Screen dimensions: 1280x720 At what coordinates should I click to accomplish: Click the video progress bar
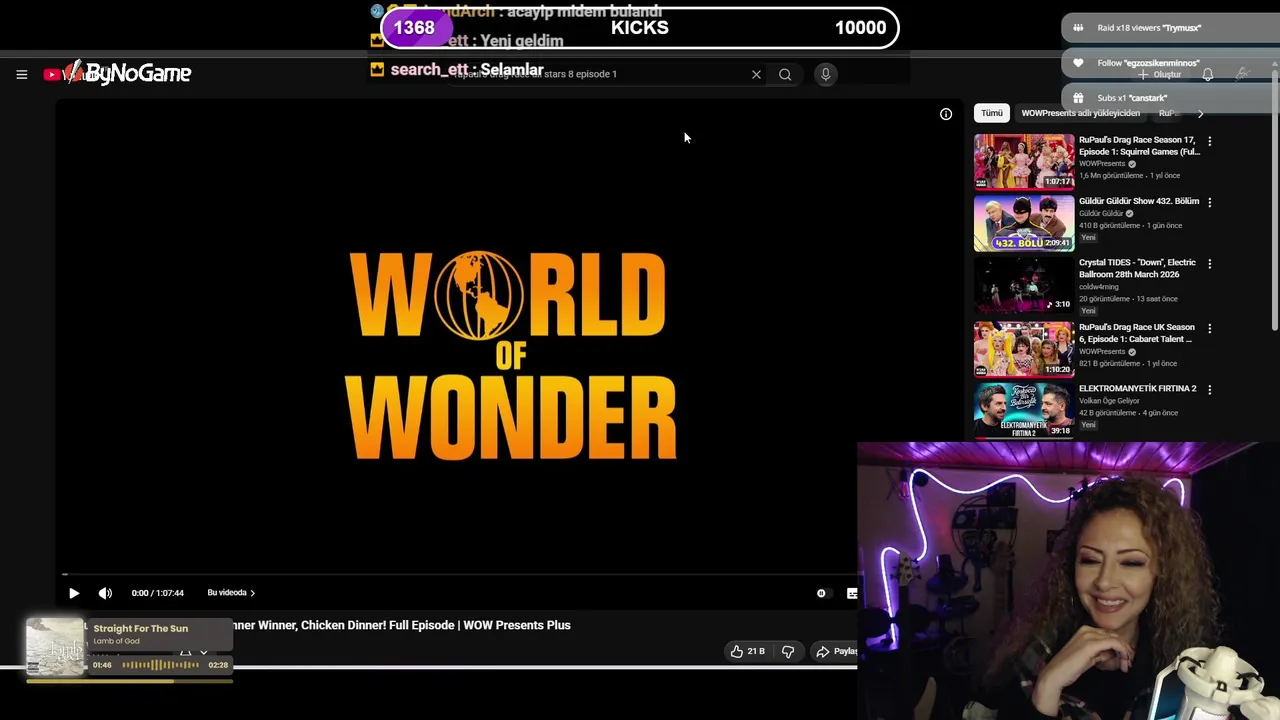460,574
